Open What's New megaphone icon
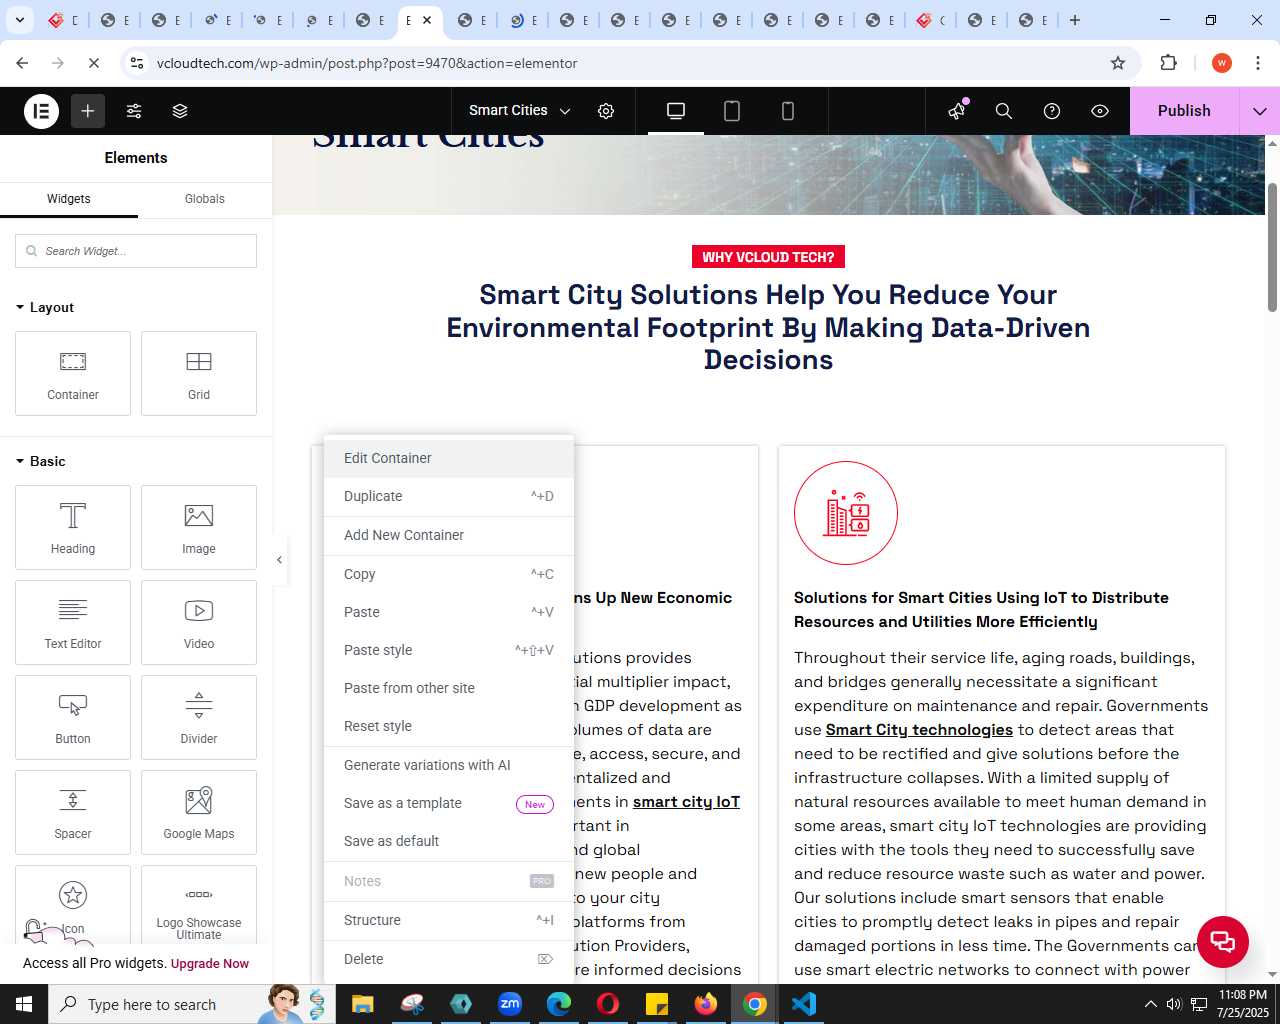The height and width of the screenshot is (1024, 1280). pyautogui.click(x=957, y=111)
